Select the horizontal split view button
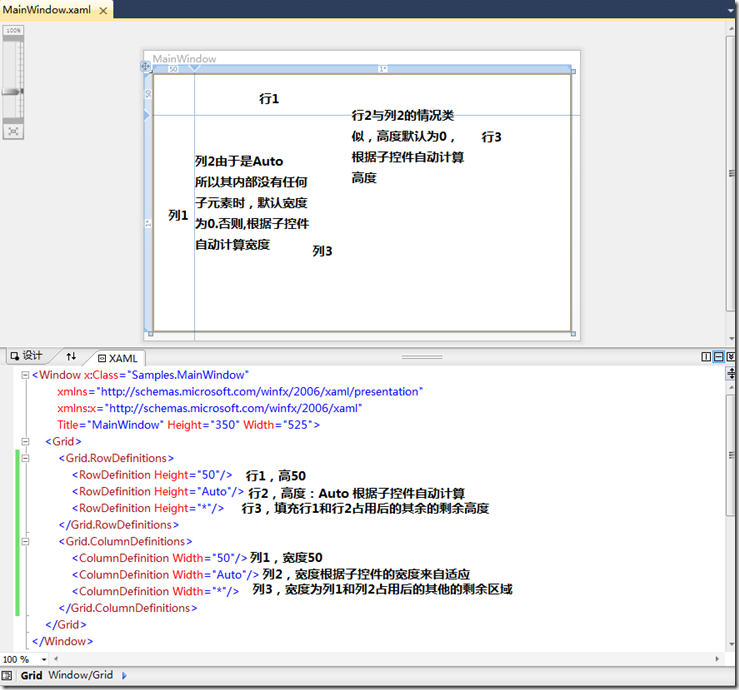This screenshot has height=690, width=739. (718, 357)
